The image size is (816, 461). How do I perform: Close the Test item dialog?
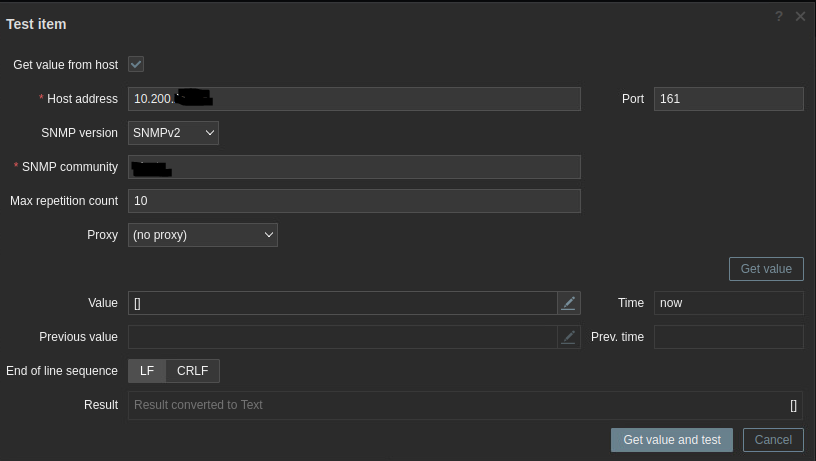[x=800, y=17]
